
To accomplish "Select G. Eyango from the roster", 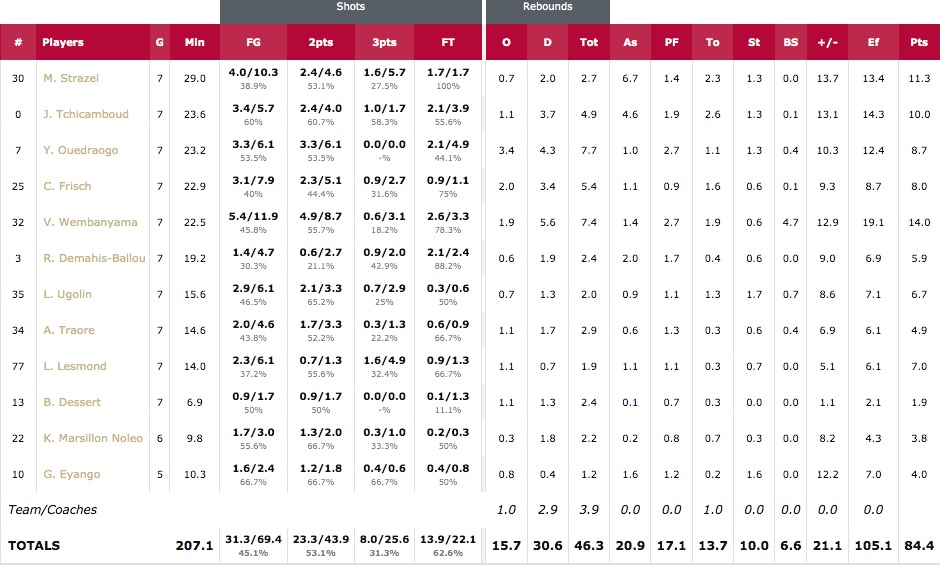I will 71,474.
